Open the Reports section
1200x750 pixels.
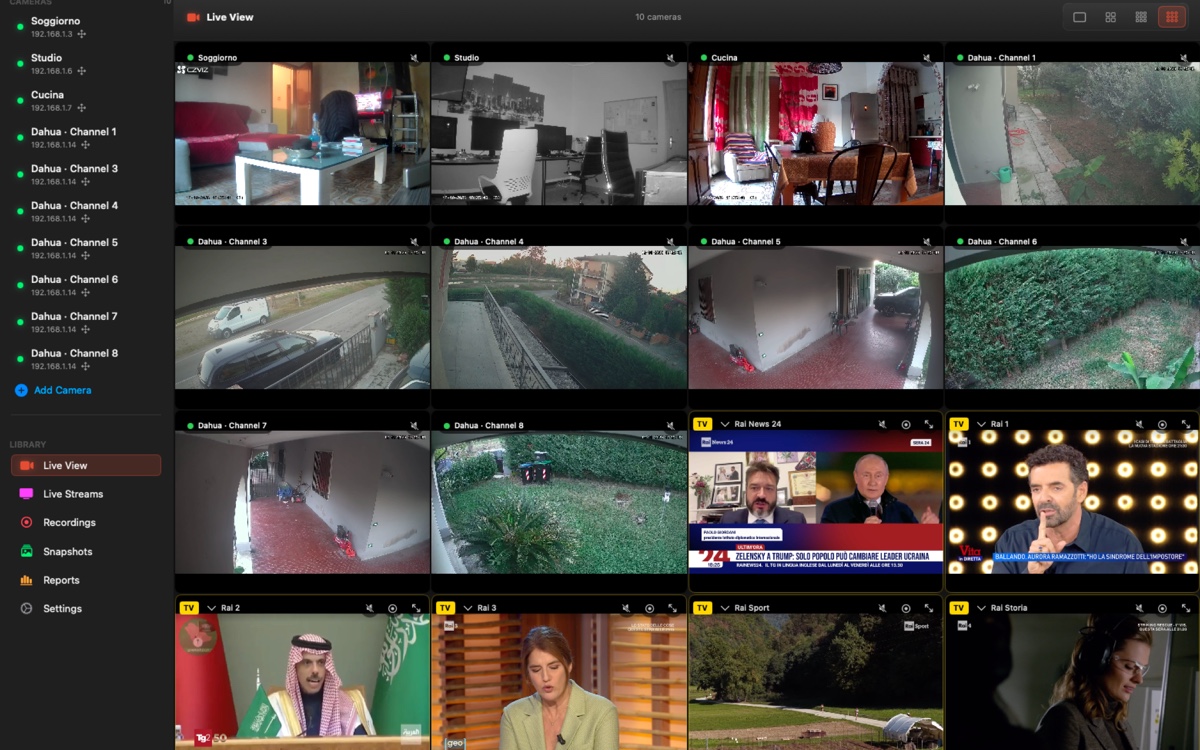coord(86,580)
